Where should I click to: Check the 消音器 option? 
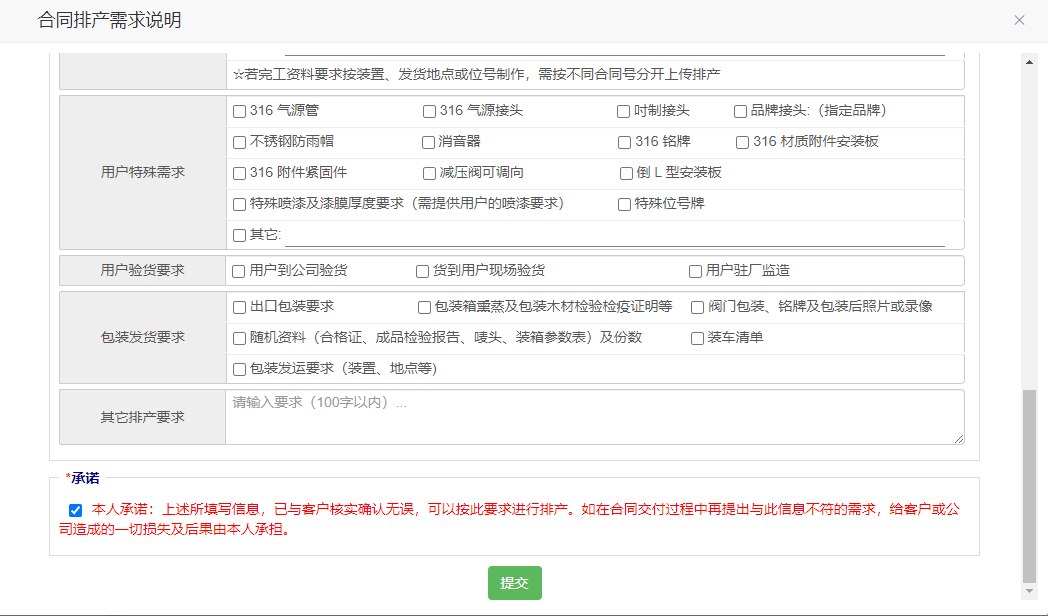[428, 142]
